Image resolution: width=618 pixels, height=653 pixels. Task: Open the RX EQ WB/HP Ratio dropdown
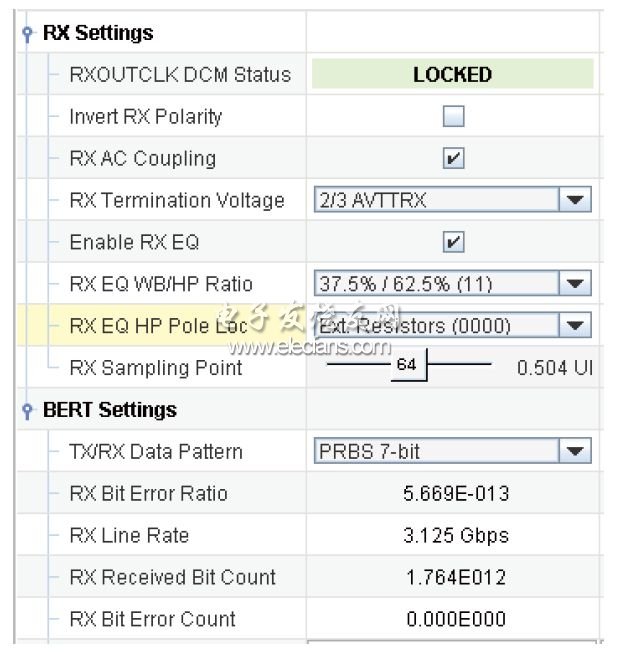point(575,284)
